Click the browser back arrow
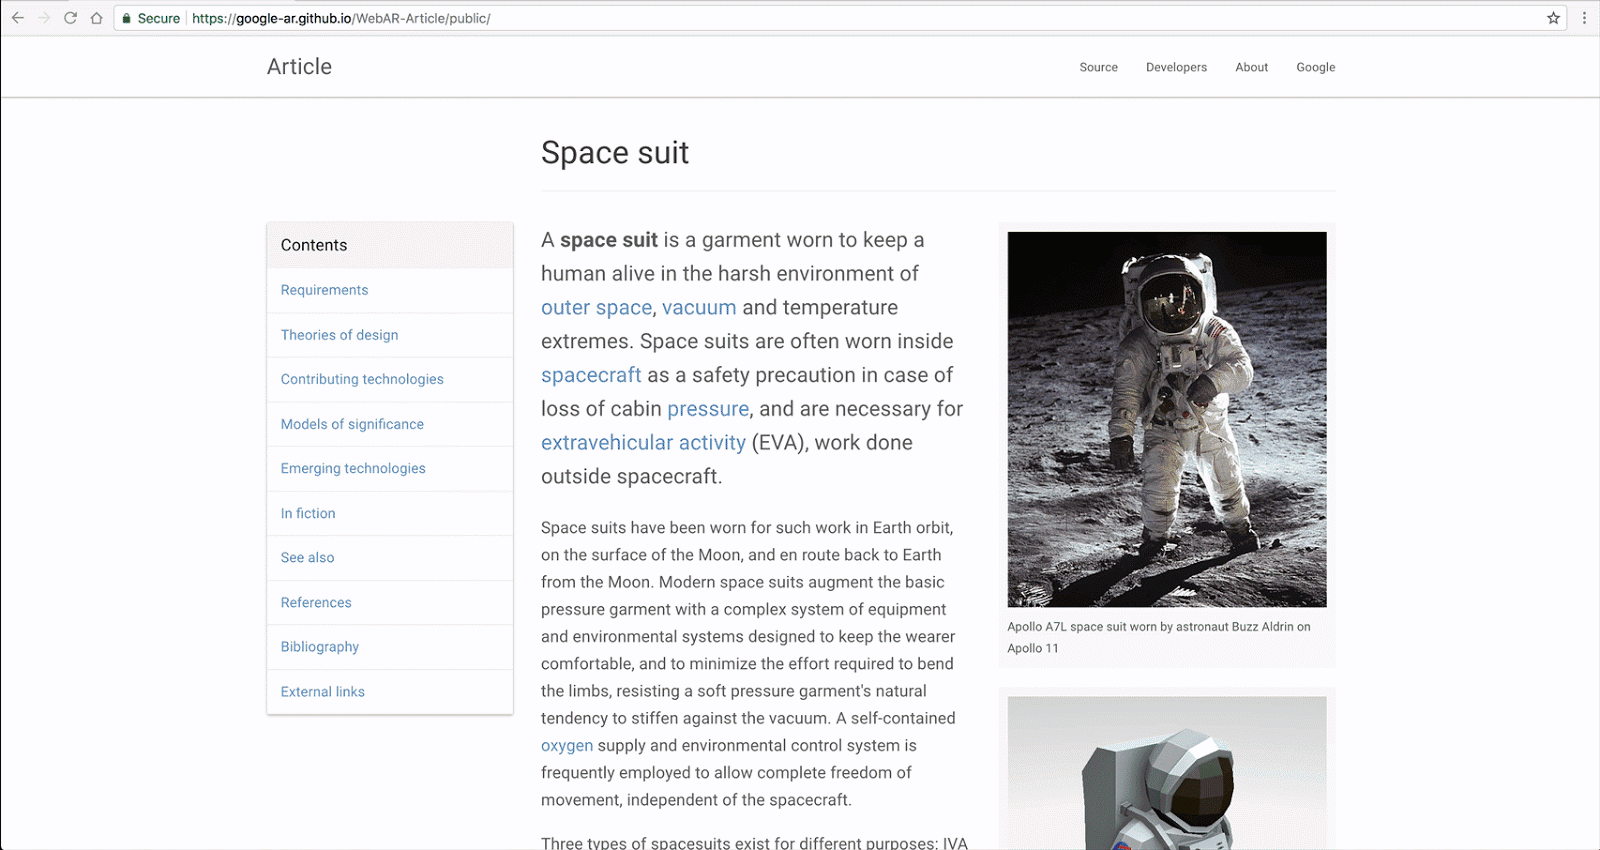This screenshot has width=1600, height=850. 18,18
